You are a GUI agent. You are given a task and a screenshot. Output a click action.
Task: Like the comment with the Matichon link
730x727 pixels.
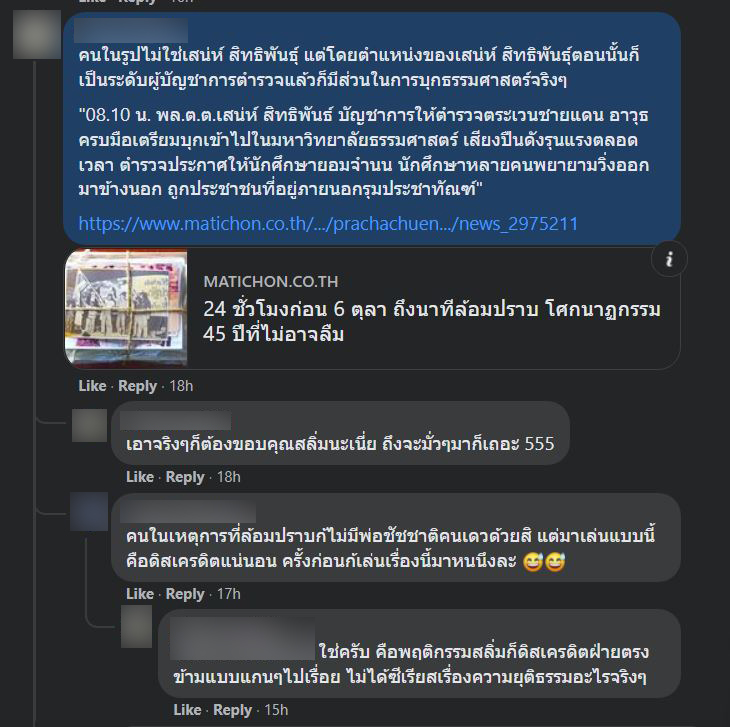(92, 386)
